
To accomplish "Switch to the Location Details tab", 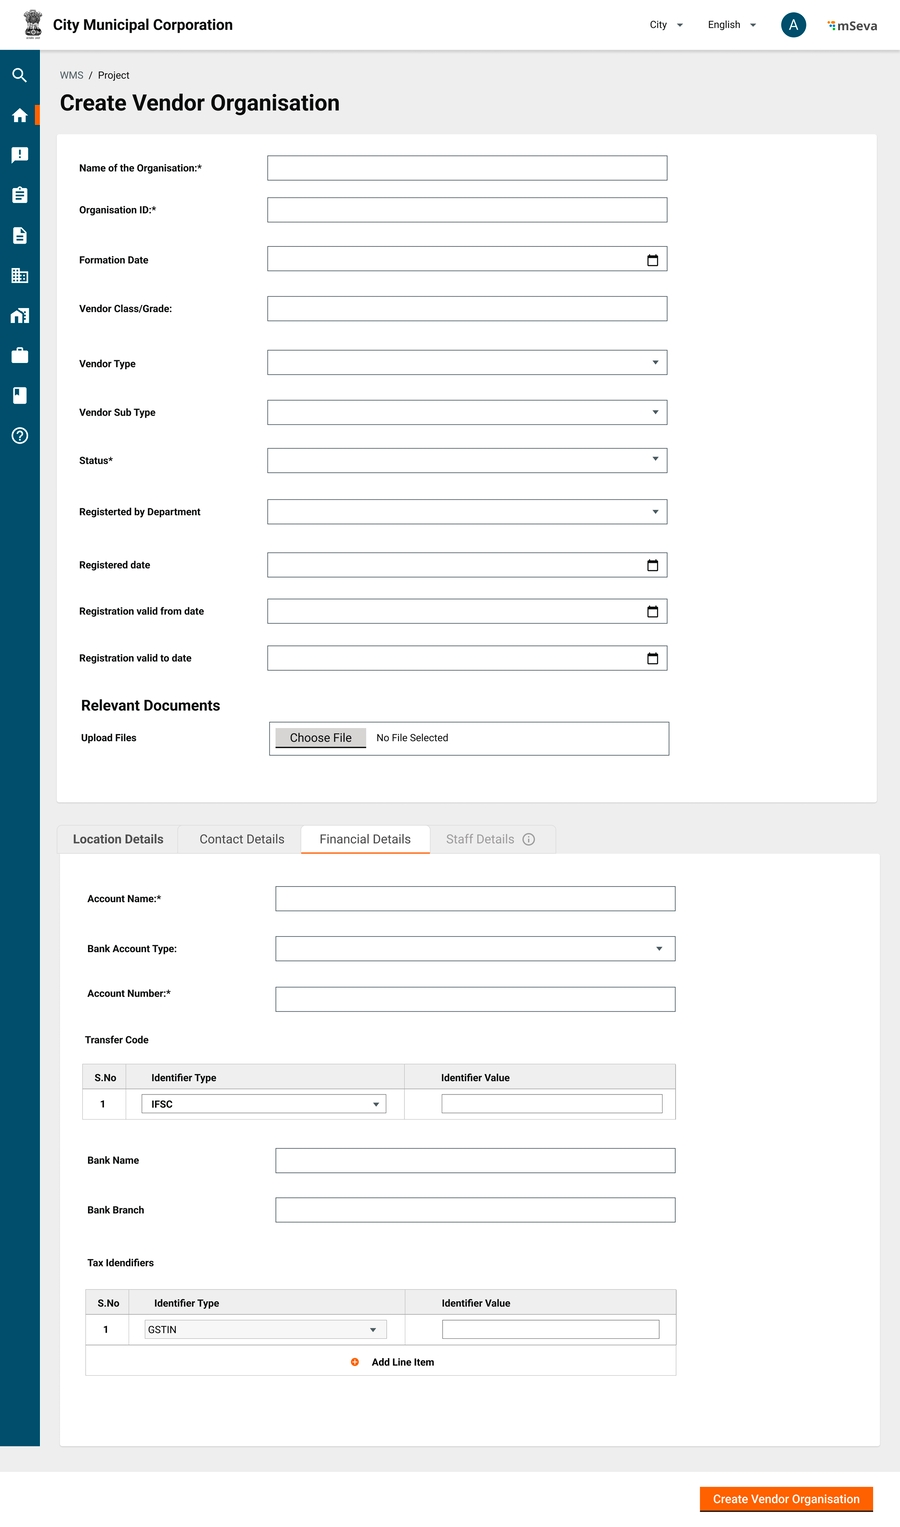I will [x=118, y=839].
